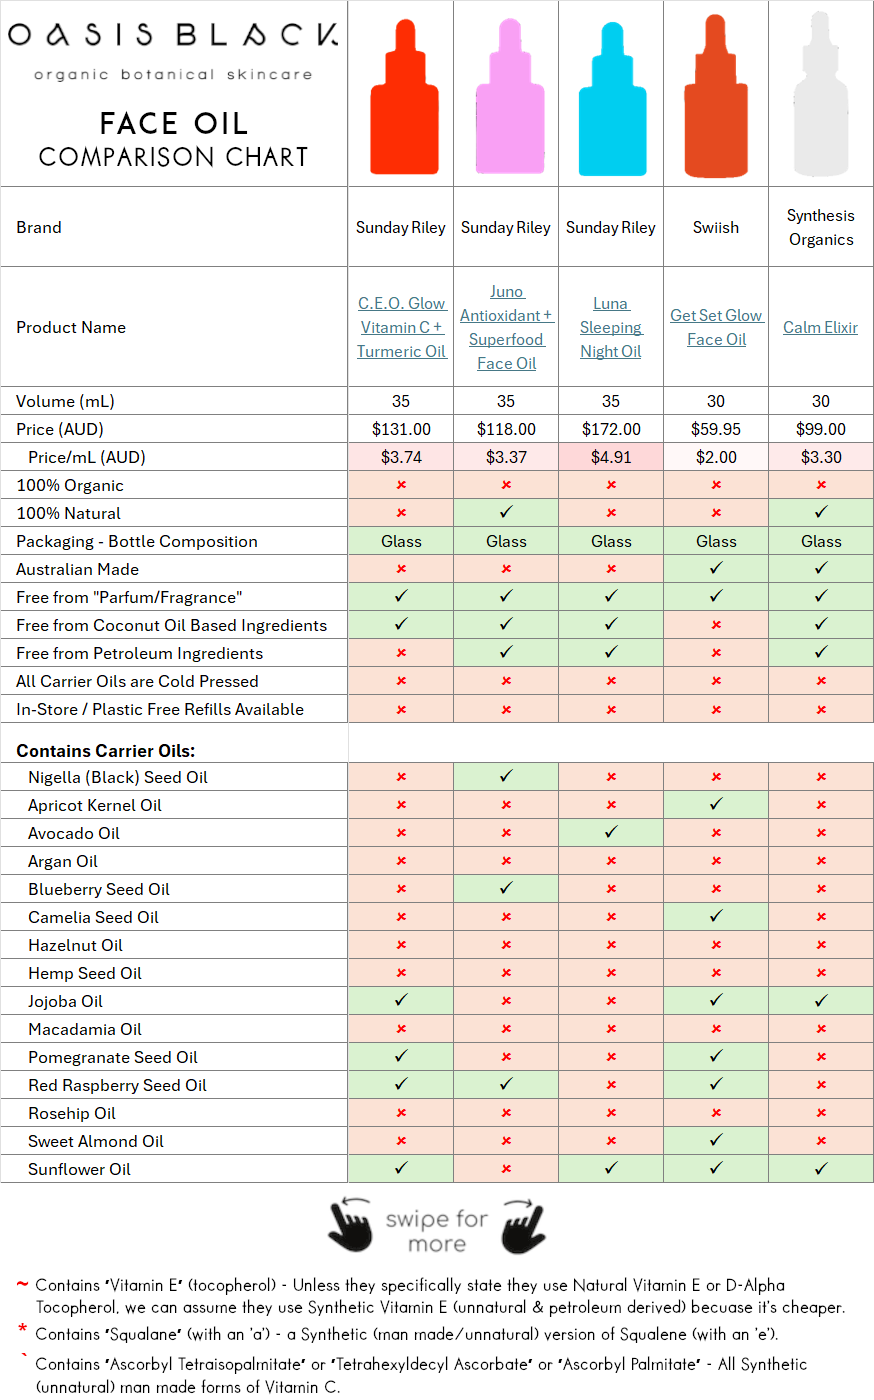The height and width of the screenshot is (1400, 874).
Task: Click Juno checkmark in Blueberry Seed Oil row
Action: [x=506, y=888]
